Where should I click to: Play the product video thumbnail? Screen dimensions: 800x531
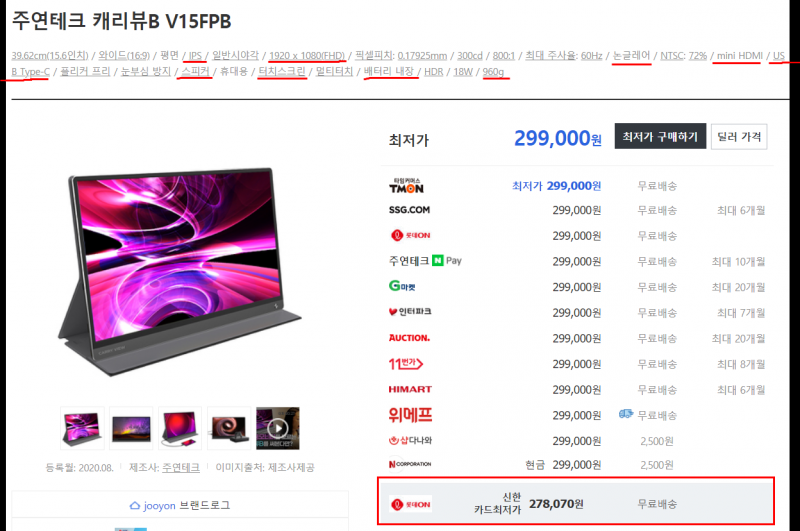point(278,428)
